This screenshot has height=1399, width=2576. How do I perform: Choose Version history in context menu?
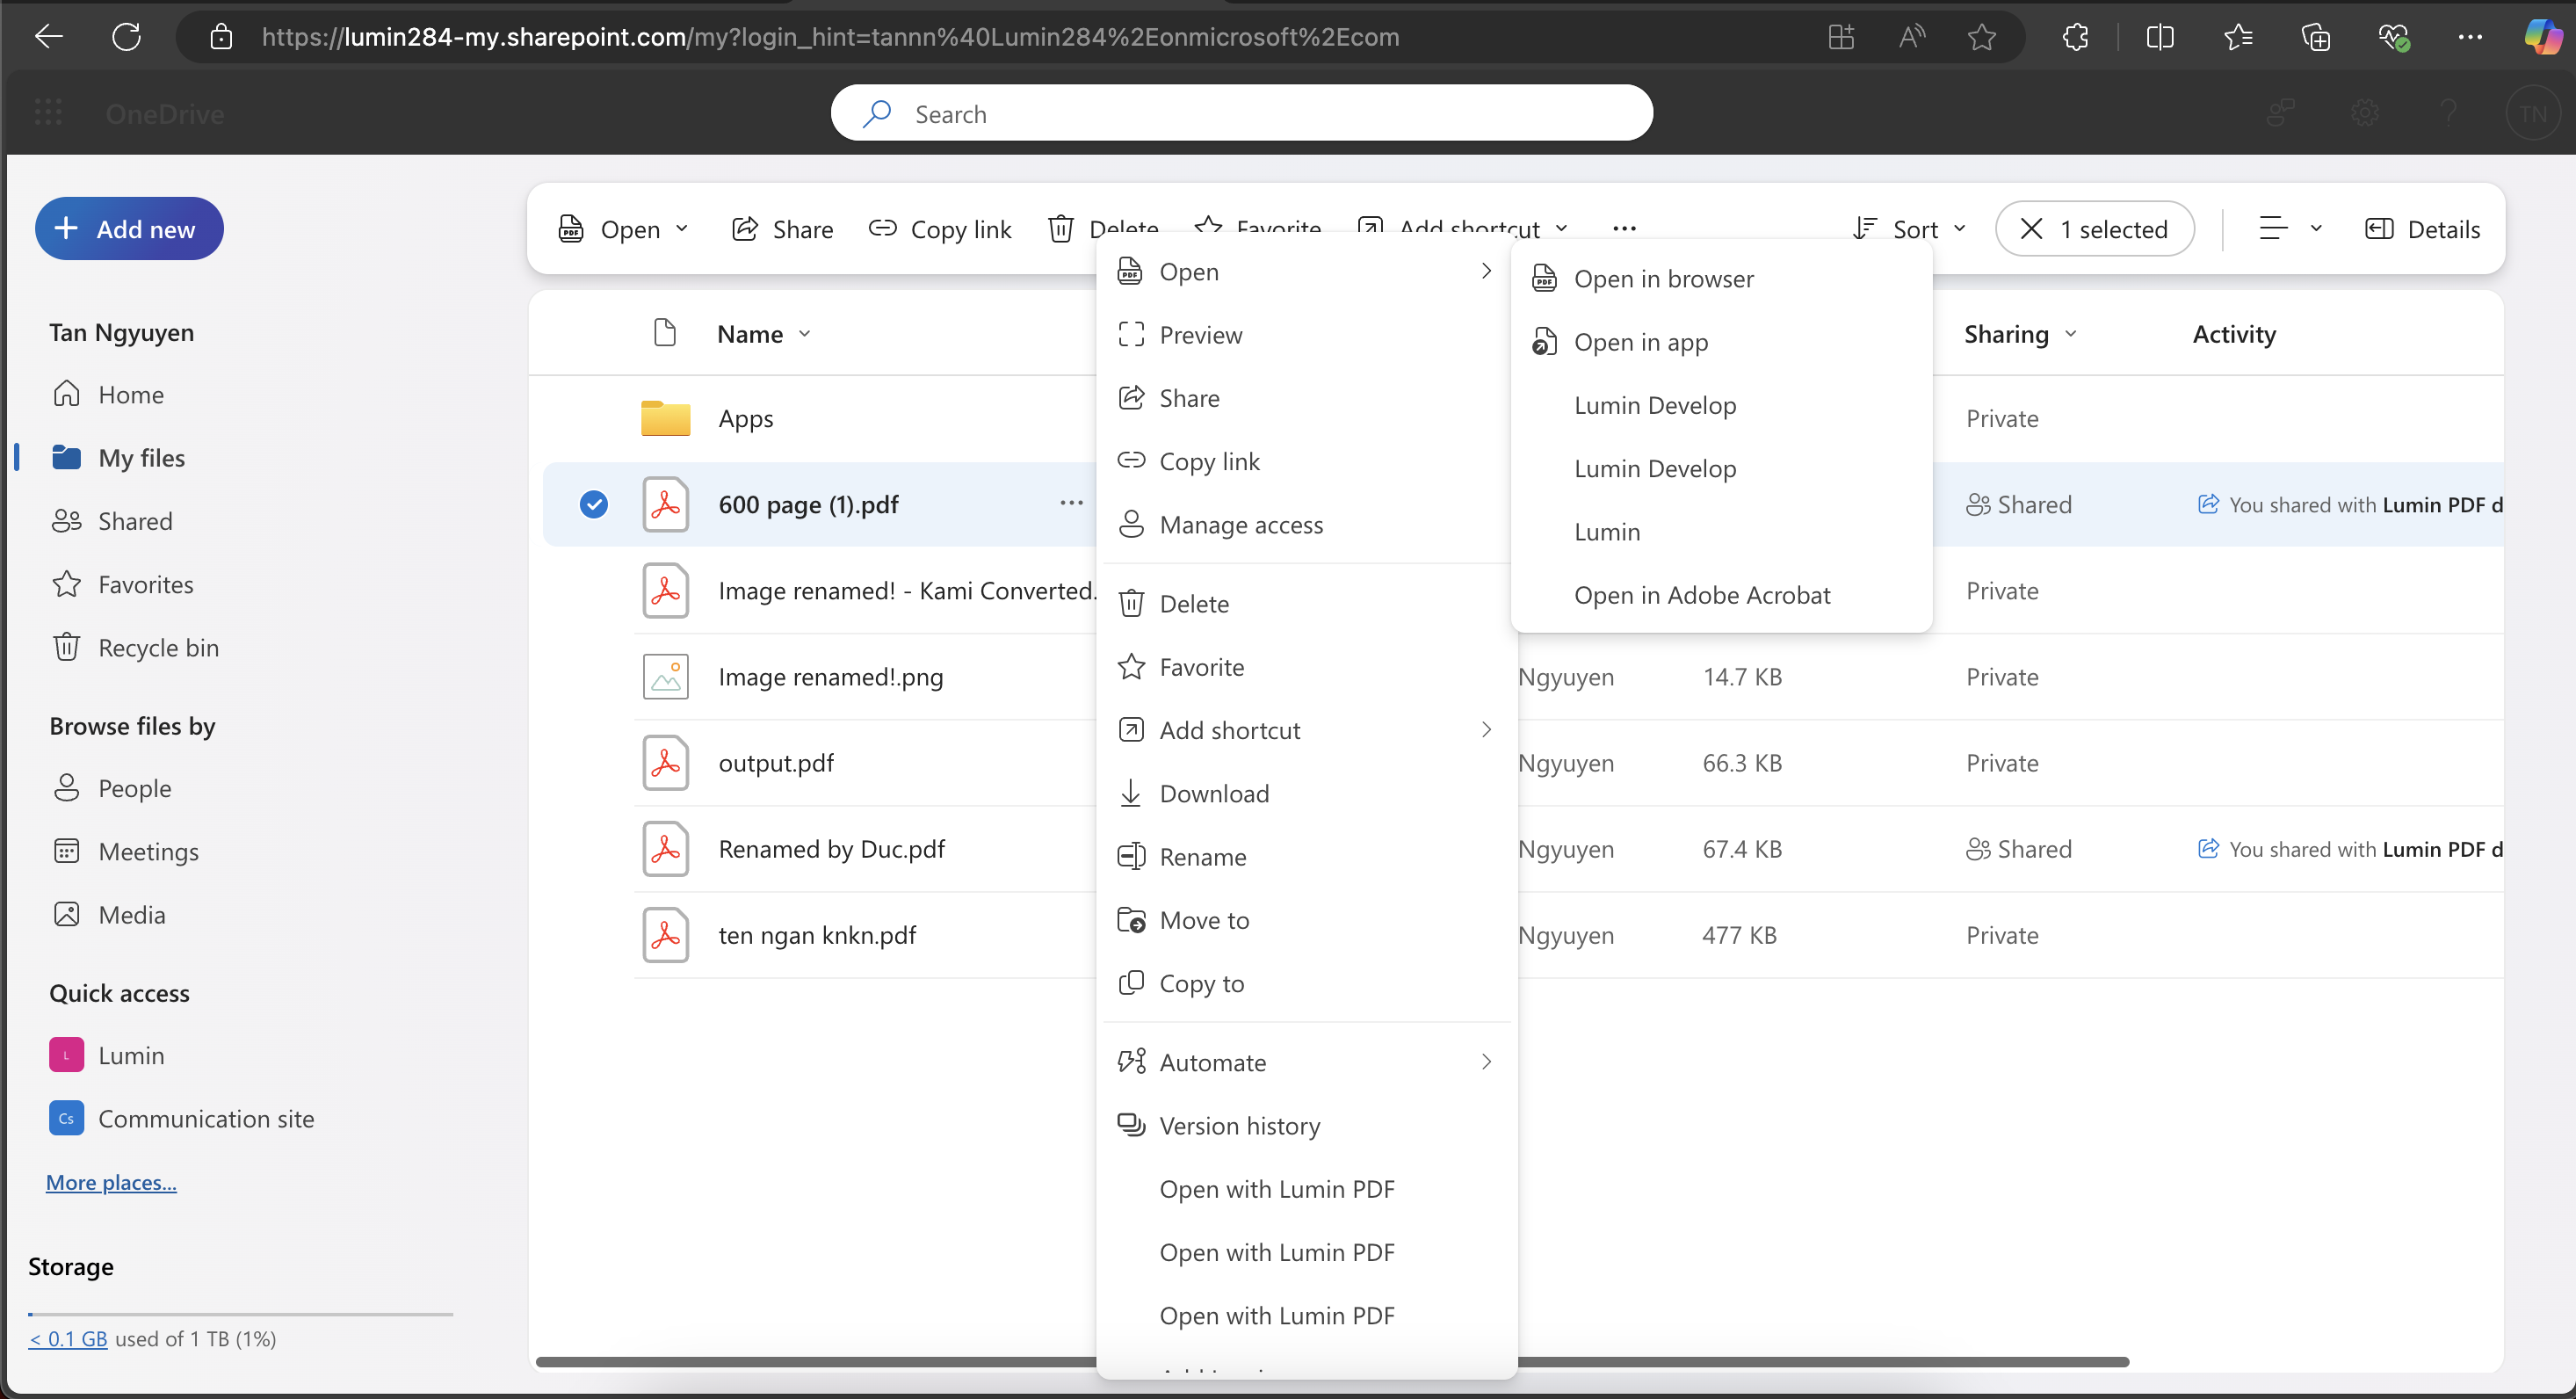point(1306,1125)
